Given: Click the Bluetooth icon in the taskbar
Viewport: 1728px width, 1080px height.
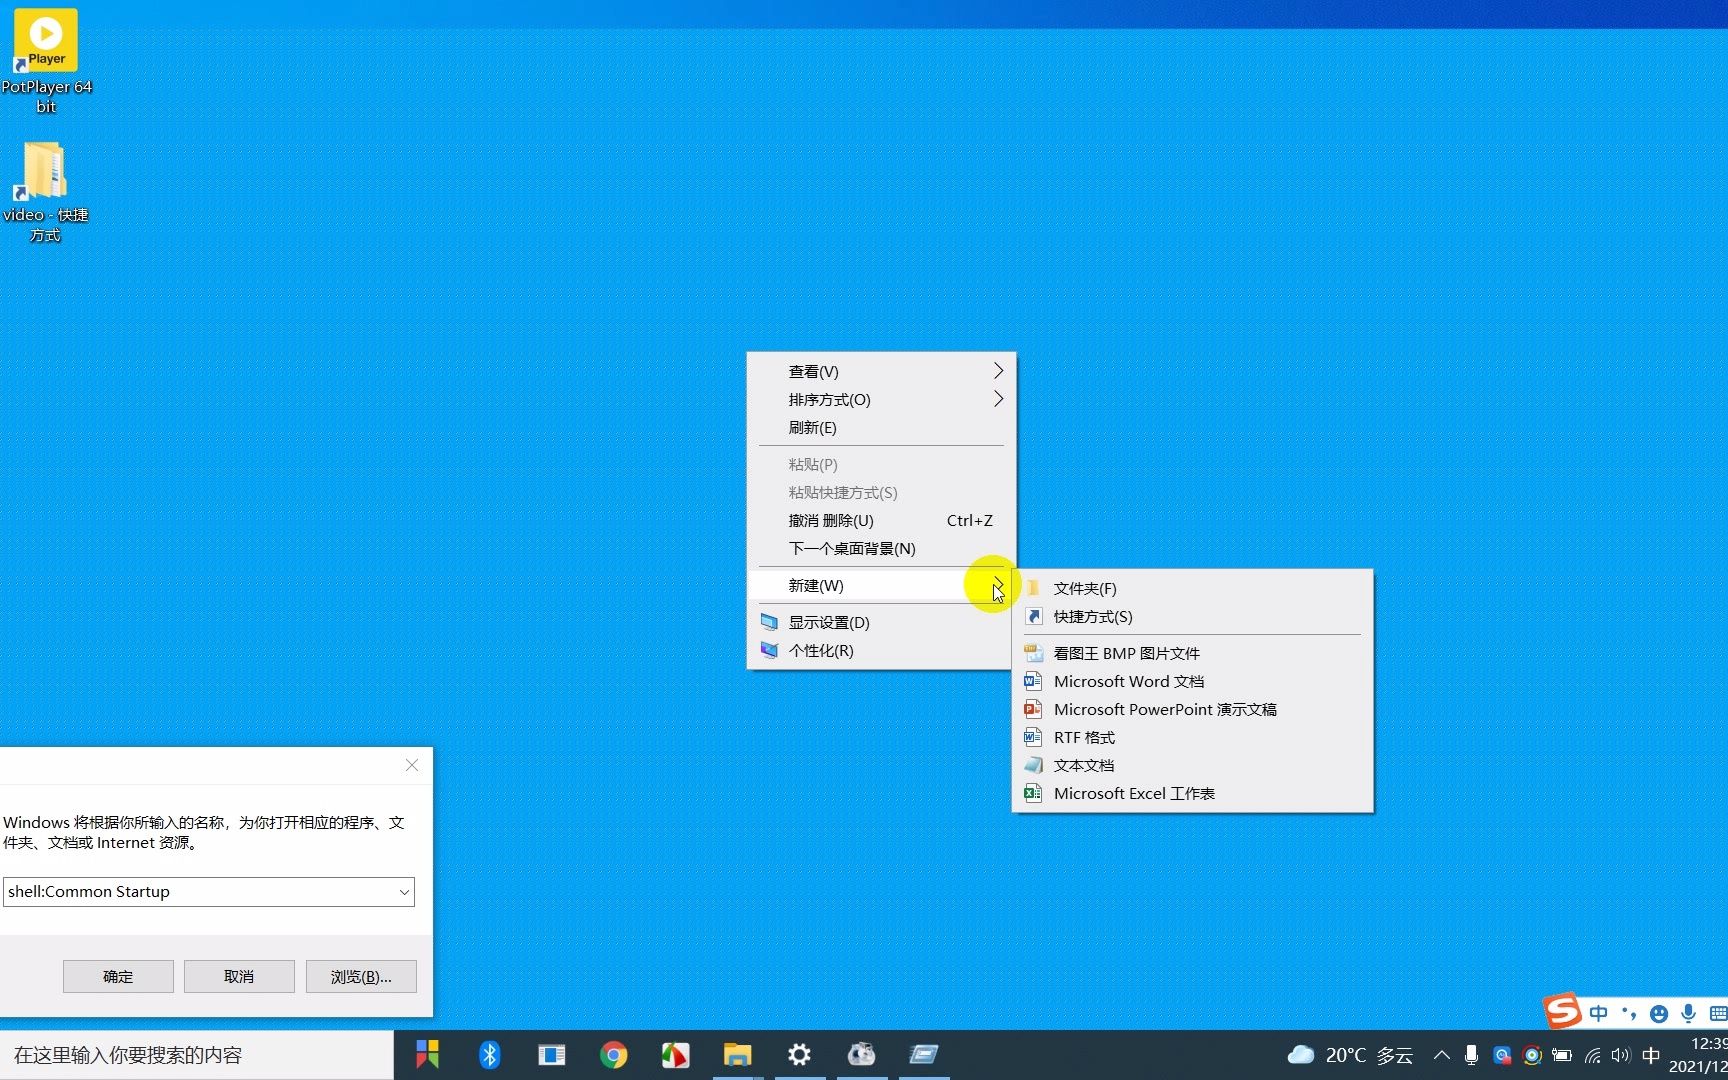Looking at the screenshot, I should point(489,1055).
